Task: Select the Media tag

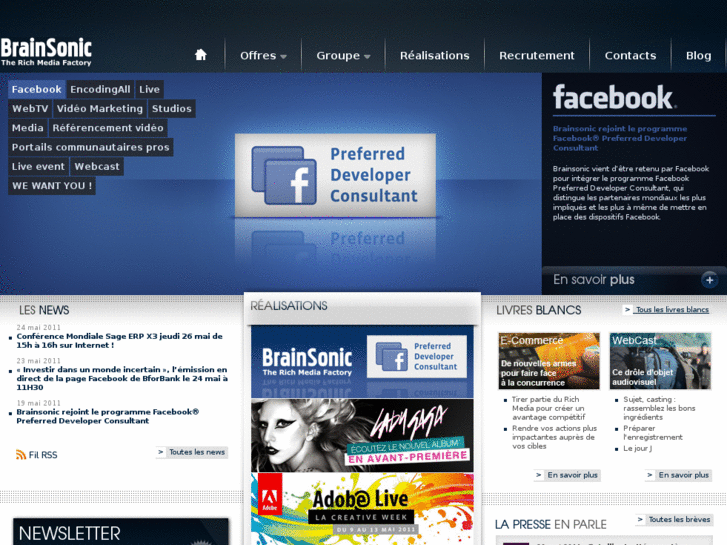Action: pyautogui.click(x=27, y=128)
